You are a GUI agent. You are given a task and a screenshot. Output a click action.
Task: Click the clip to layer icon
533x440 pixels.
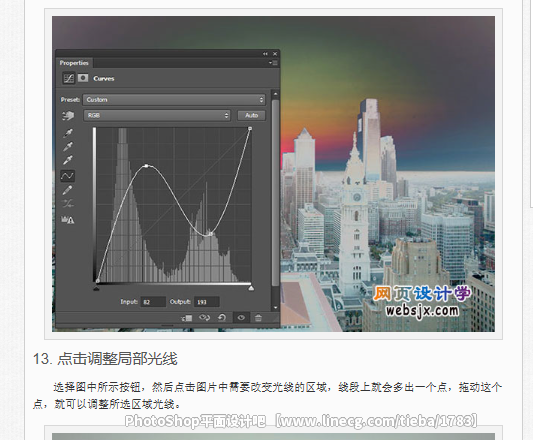point(187,318)
